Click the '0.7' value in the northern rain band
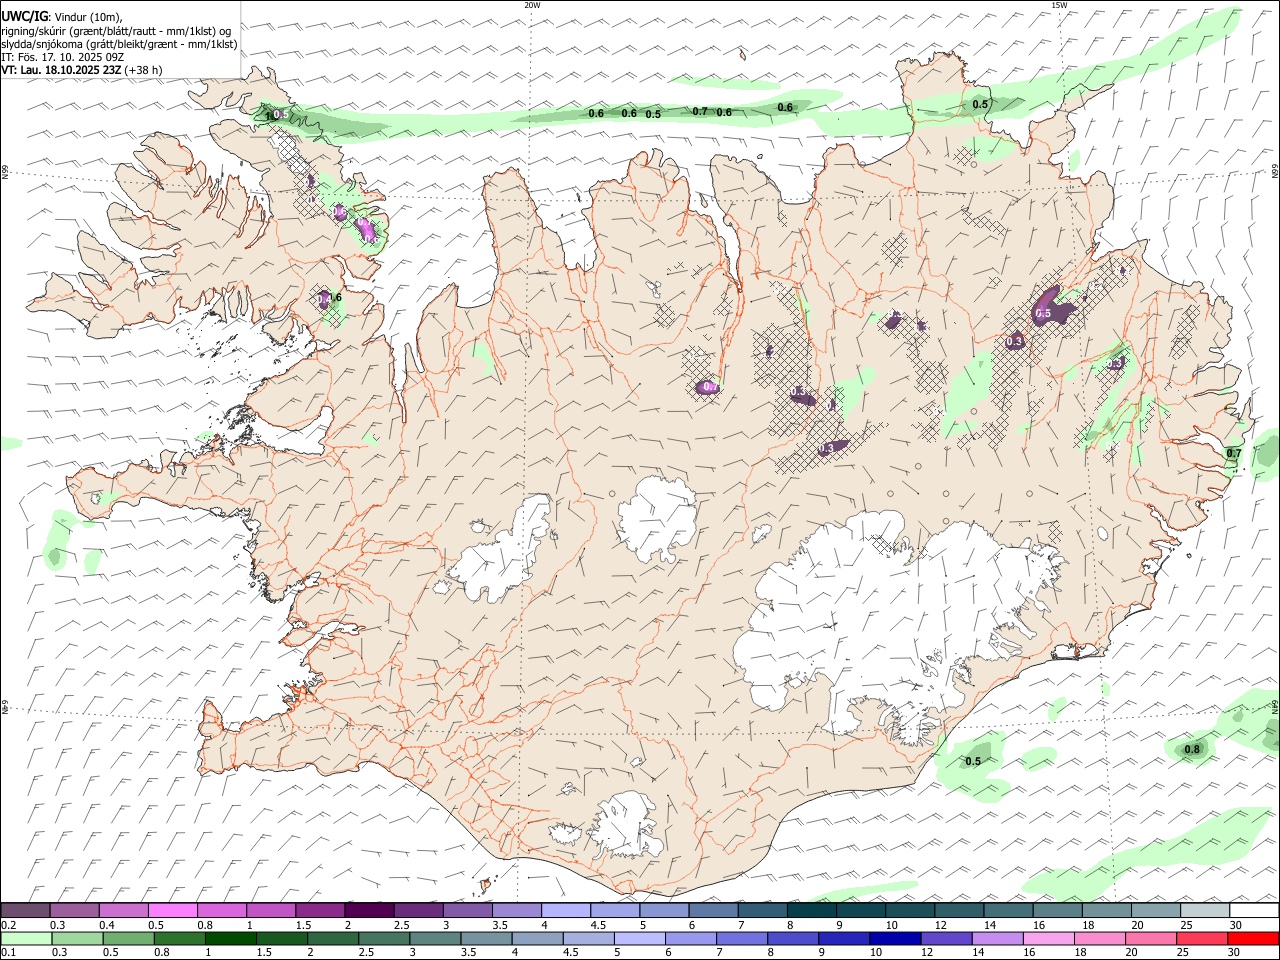The height and width of the screenshot is (960, 1280). [x=700, y=111]
